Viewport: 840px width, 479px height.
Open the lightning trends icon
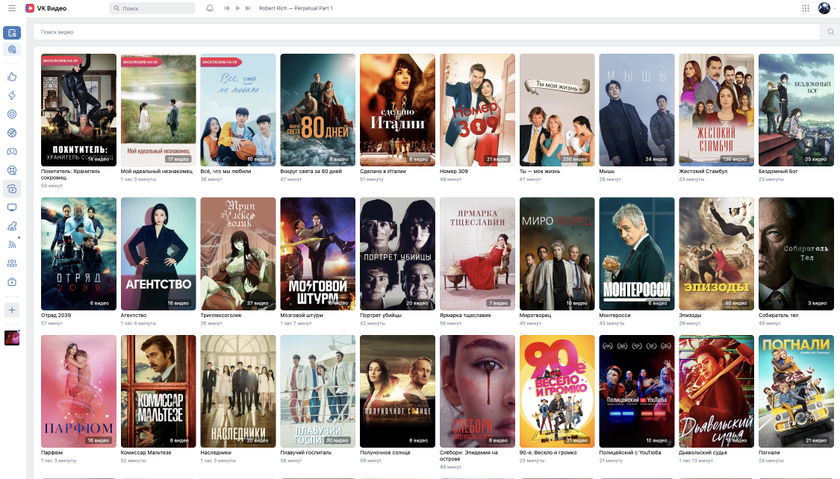12,95
